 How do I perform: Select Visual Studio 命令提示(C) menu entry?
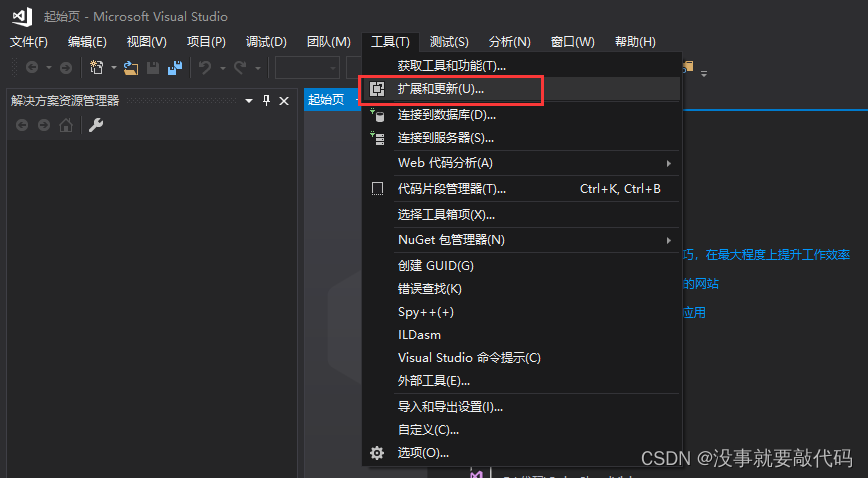[522, 358]
